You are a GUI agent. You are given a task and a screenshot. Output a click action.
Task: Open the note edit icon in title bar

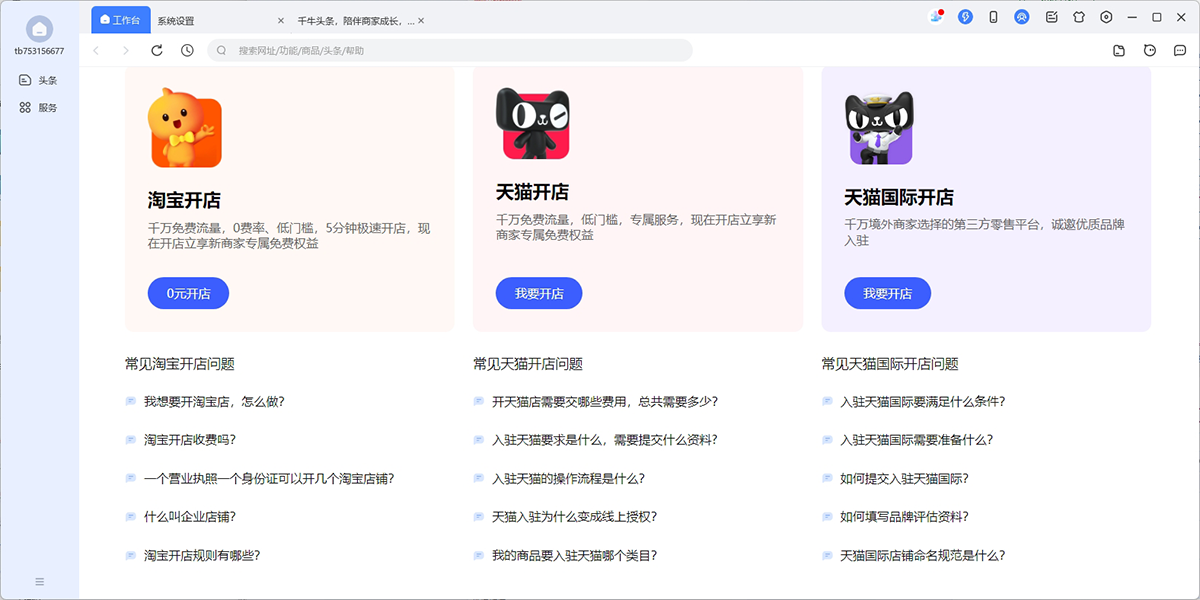(x=1052, y=17)
